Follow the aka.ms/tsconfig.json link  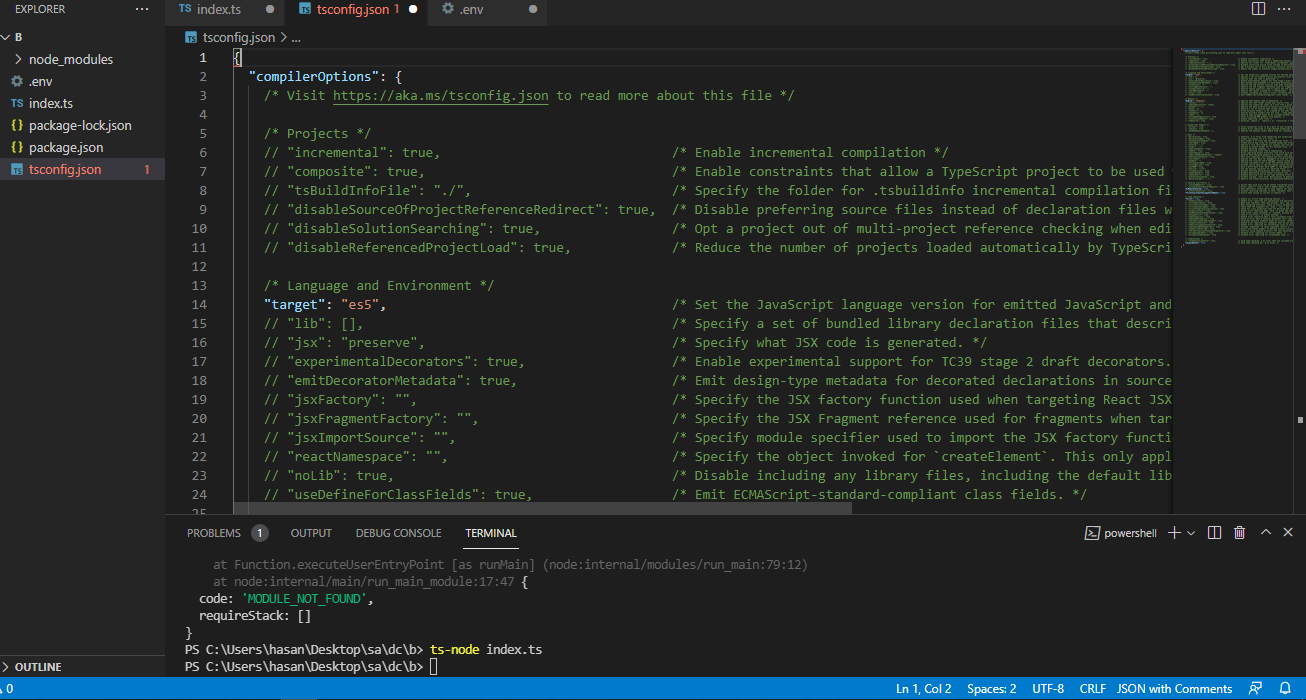440,96
